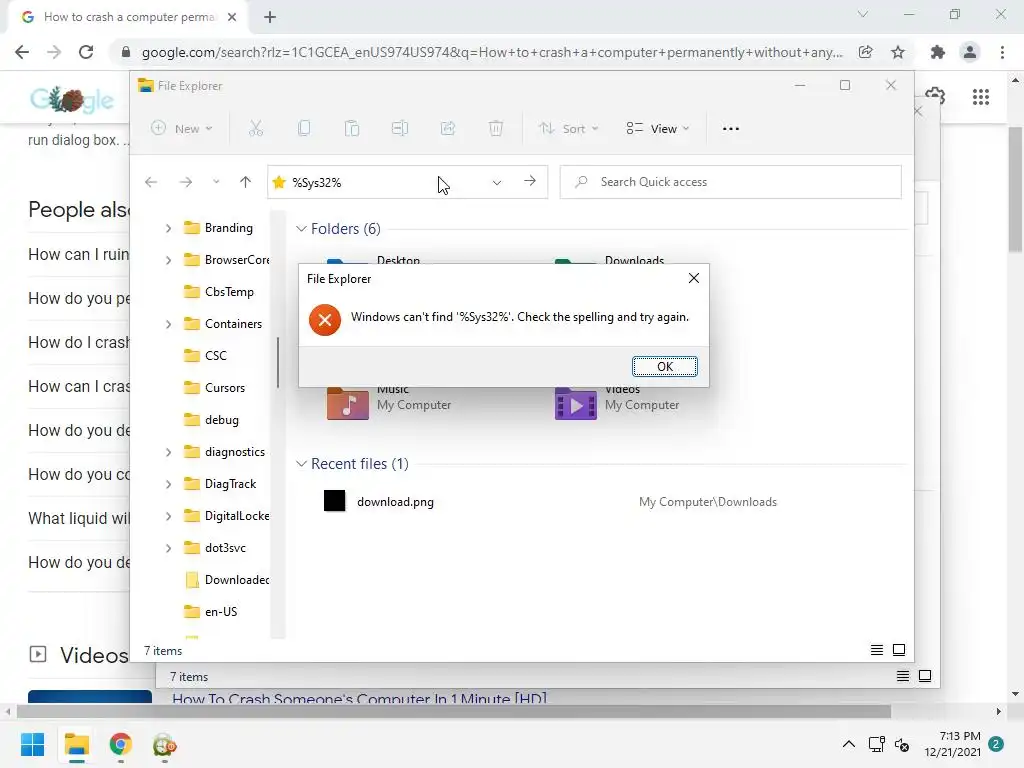
Task: Click the Copy icon in File Explorer toolbar
Action: click(x=304, y=129)
